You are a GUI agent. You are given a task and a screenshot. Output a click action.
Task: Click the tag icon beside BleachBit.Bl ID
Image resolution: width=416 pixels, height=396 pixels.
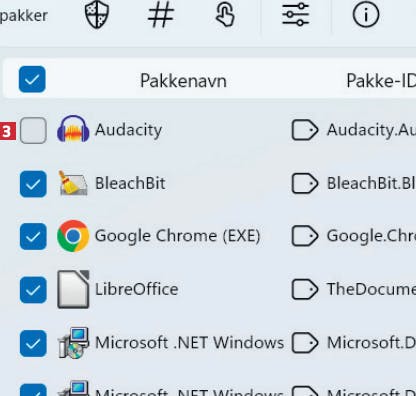(305, 183)
